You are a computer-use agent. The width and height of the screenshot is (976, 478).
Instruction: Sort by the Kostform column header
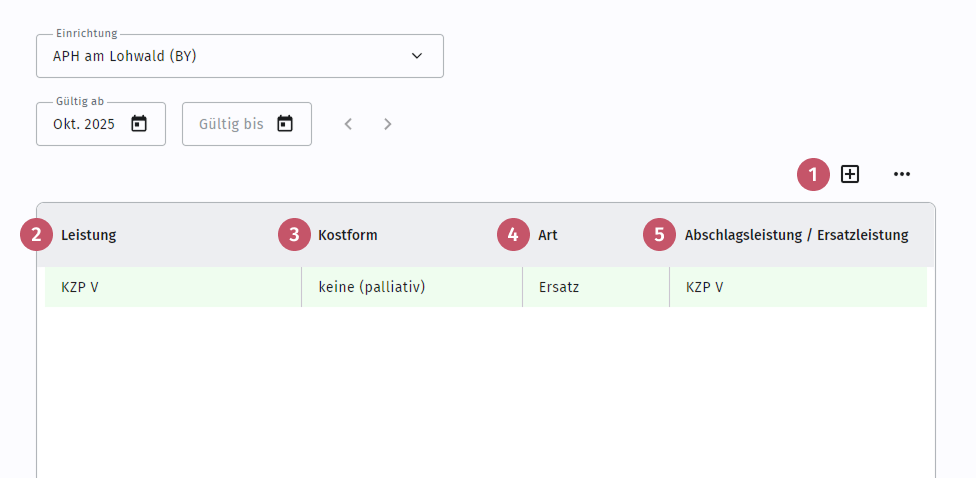348,235
